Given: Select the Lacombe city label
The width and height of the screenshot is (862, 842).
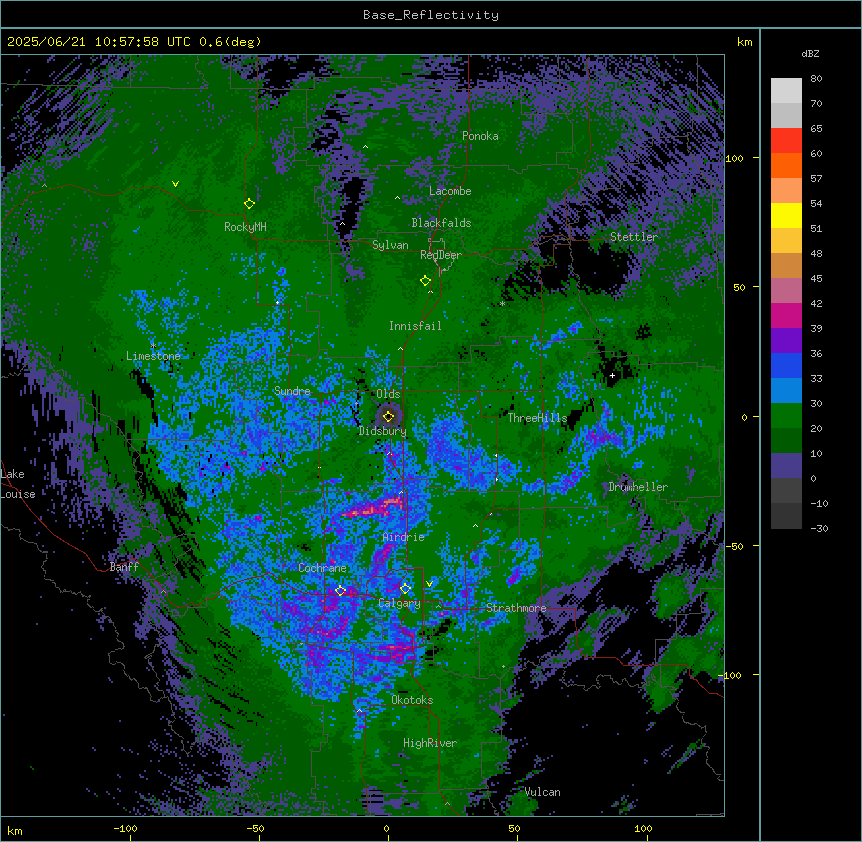Looking at the screenshot, I should pos(450,191).
